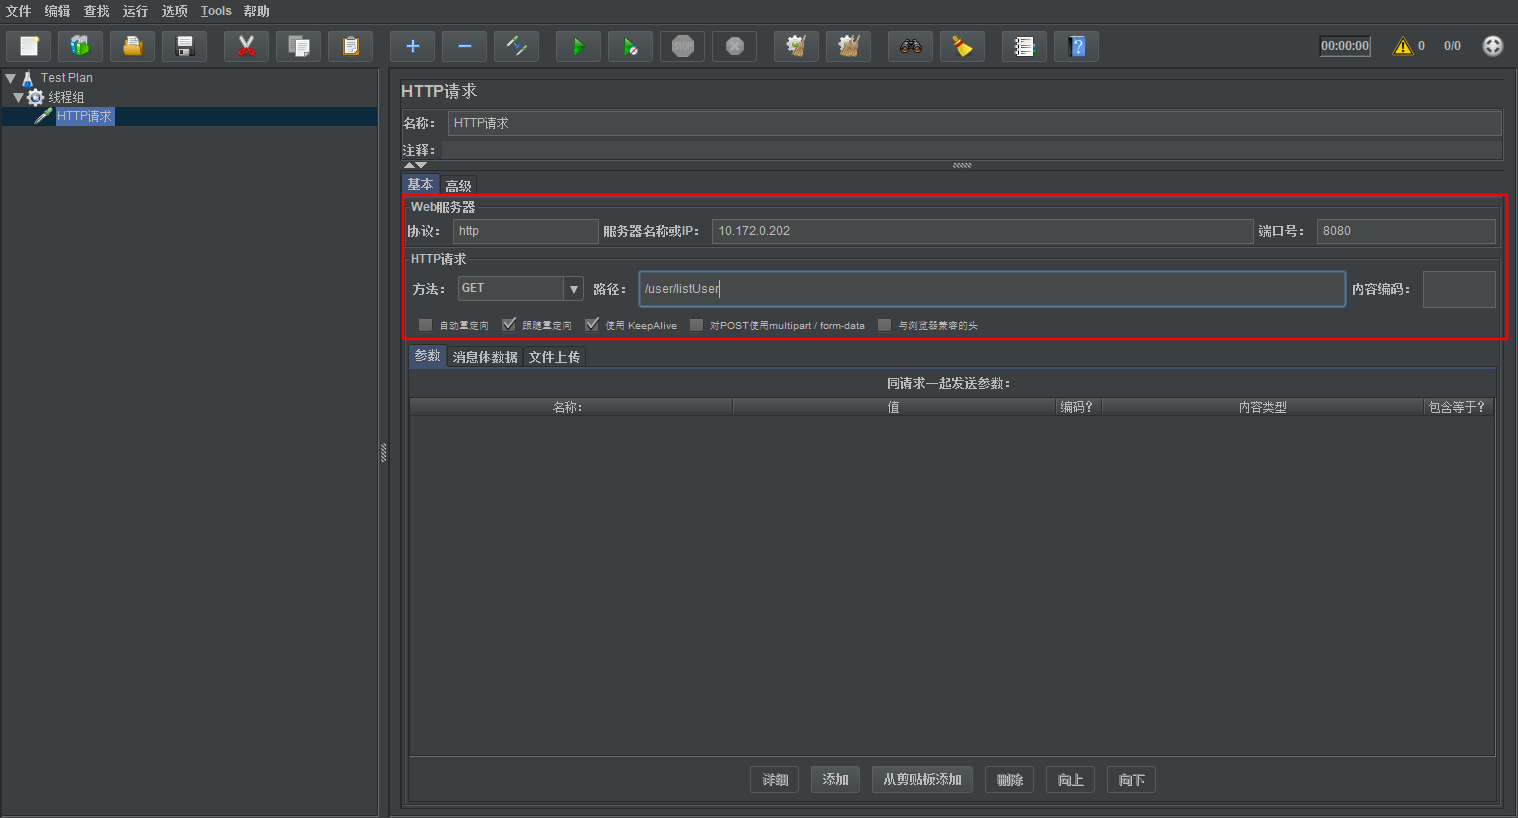Save the test plan with disk icon
Screen dimensions: 1518x818
point(185,46)
